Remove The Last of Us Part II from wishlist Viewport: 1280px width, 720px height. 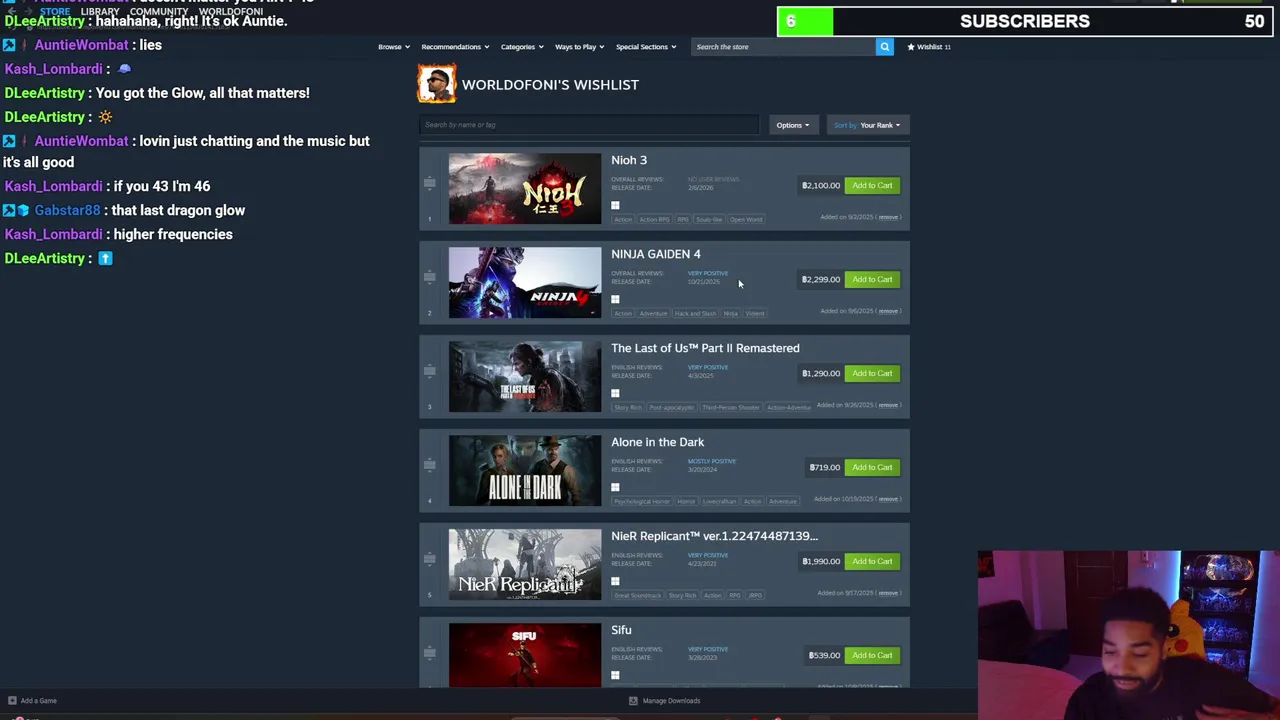[888, 405]
